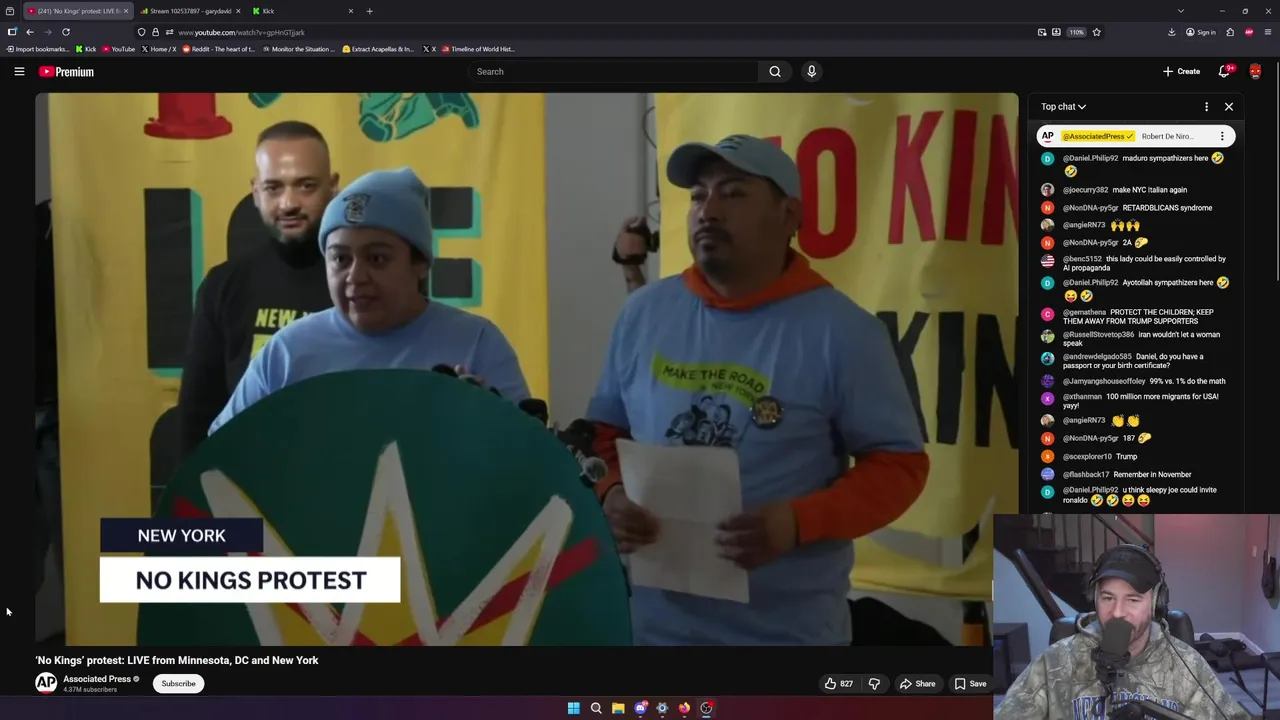This screenshot has height=720, width=1280.
Task: Close the Stream 102537897 tab
Action: [238, 11]
